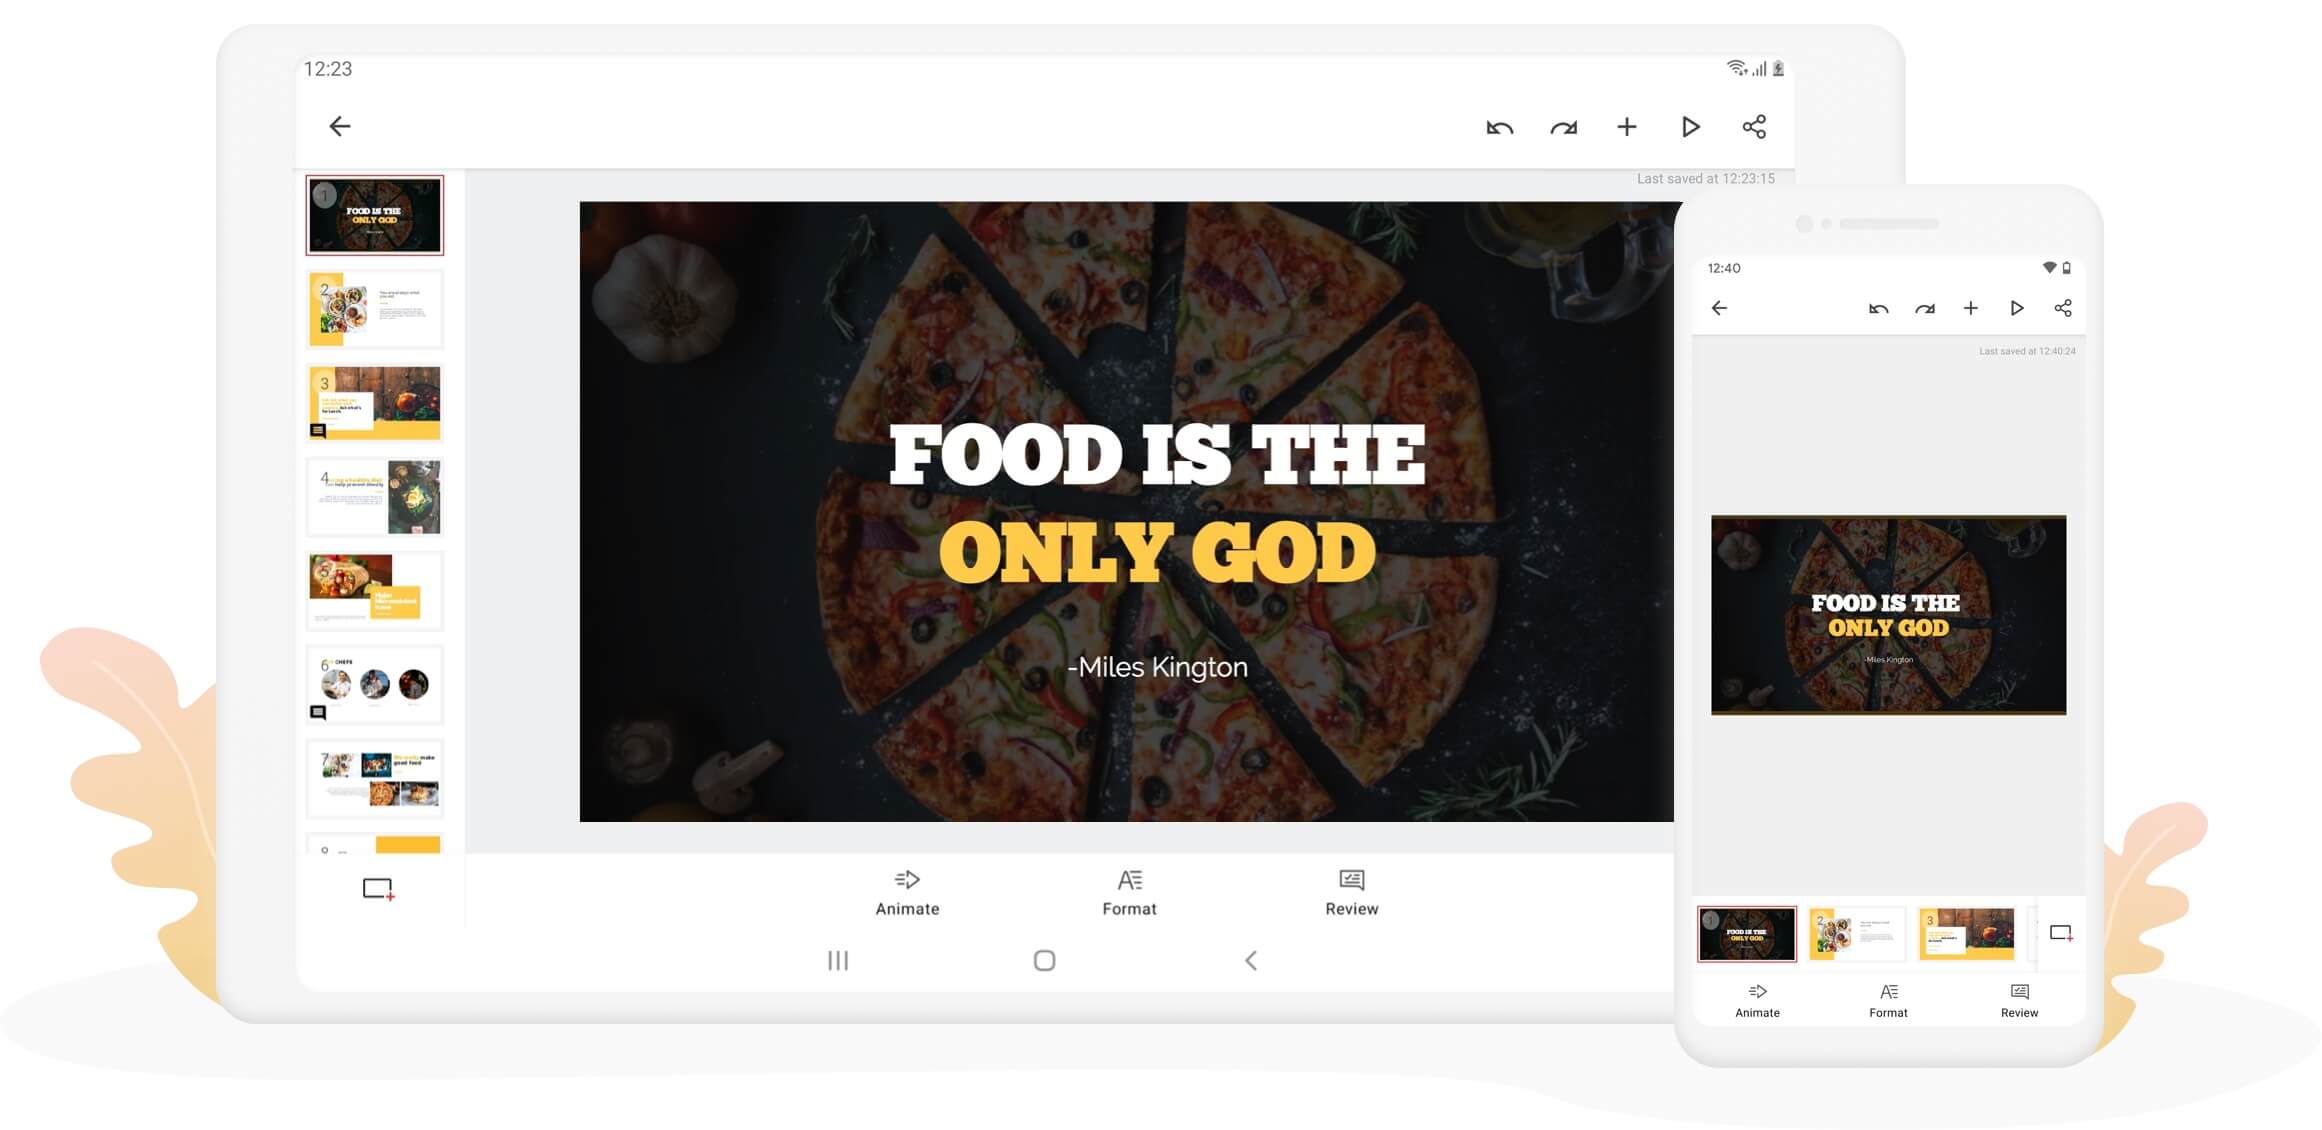Select slide 4 thumbnail on tablet
Viewport: 2322px width, 1130px height.
pos(374,497)
